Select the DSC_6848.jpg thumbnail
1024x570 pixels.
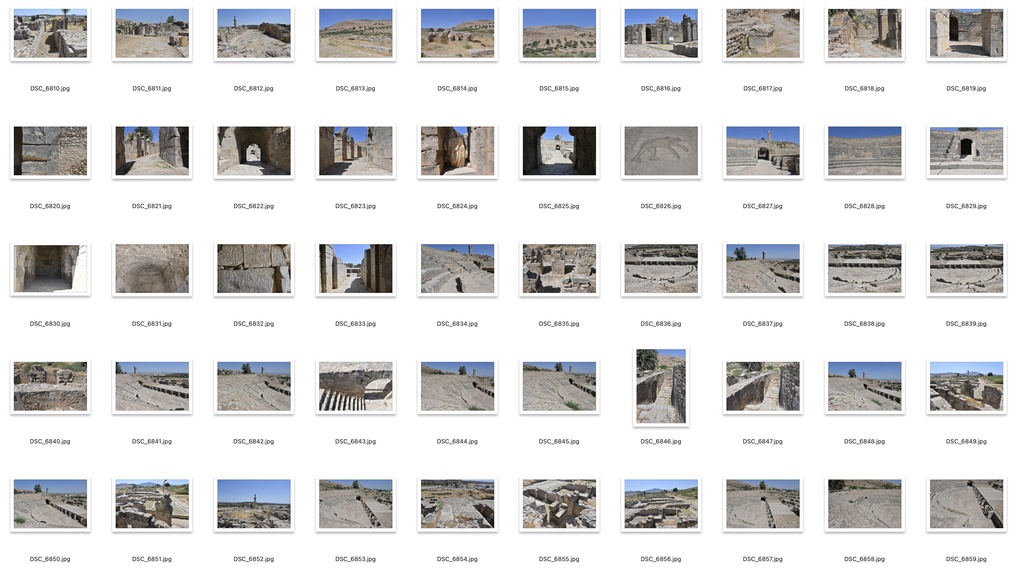point(865,386)
